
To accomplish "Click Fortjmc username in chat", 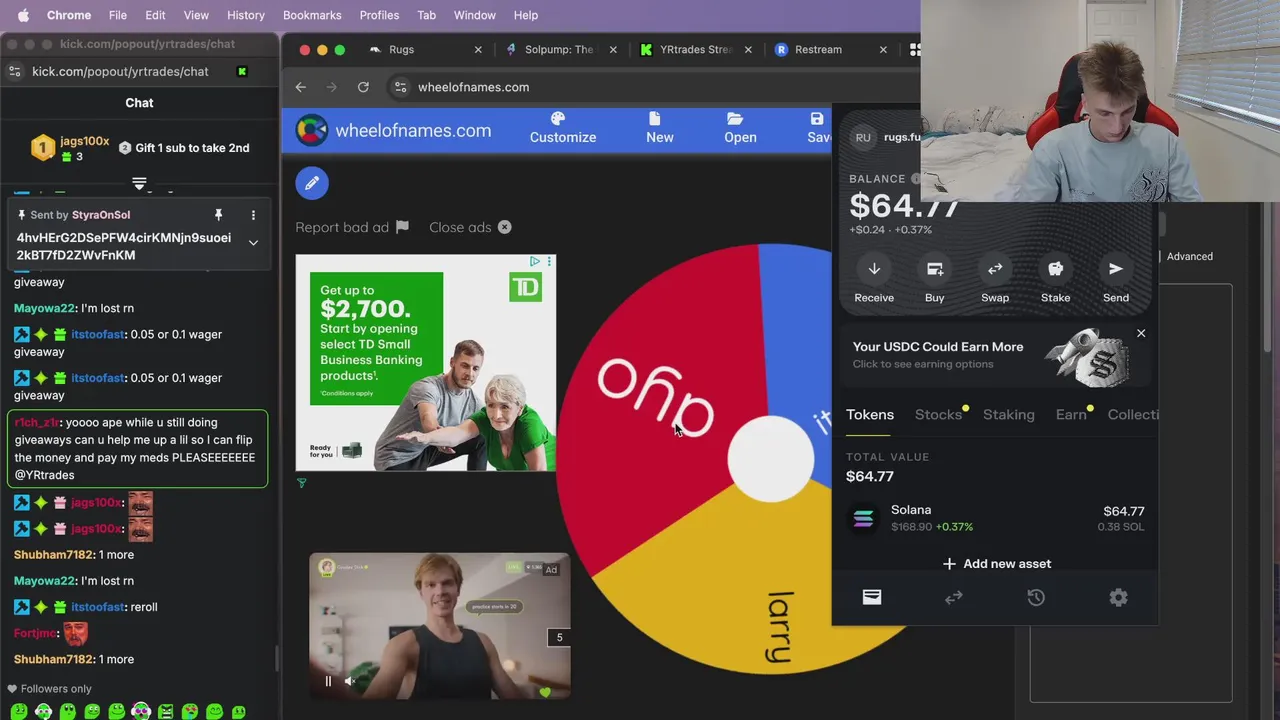I will (x=37, y=633).
